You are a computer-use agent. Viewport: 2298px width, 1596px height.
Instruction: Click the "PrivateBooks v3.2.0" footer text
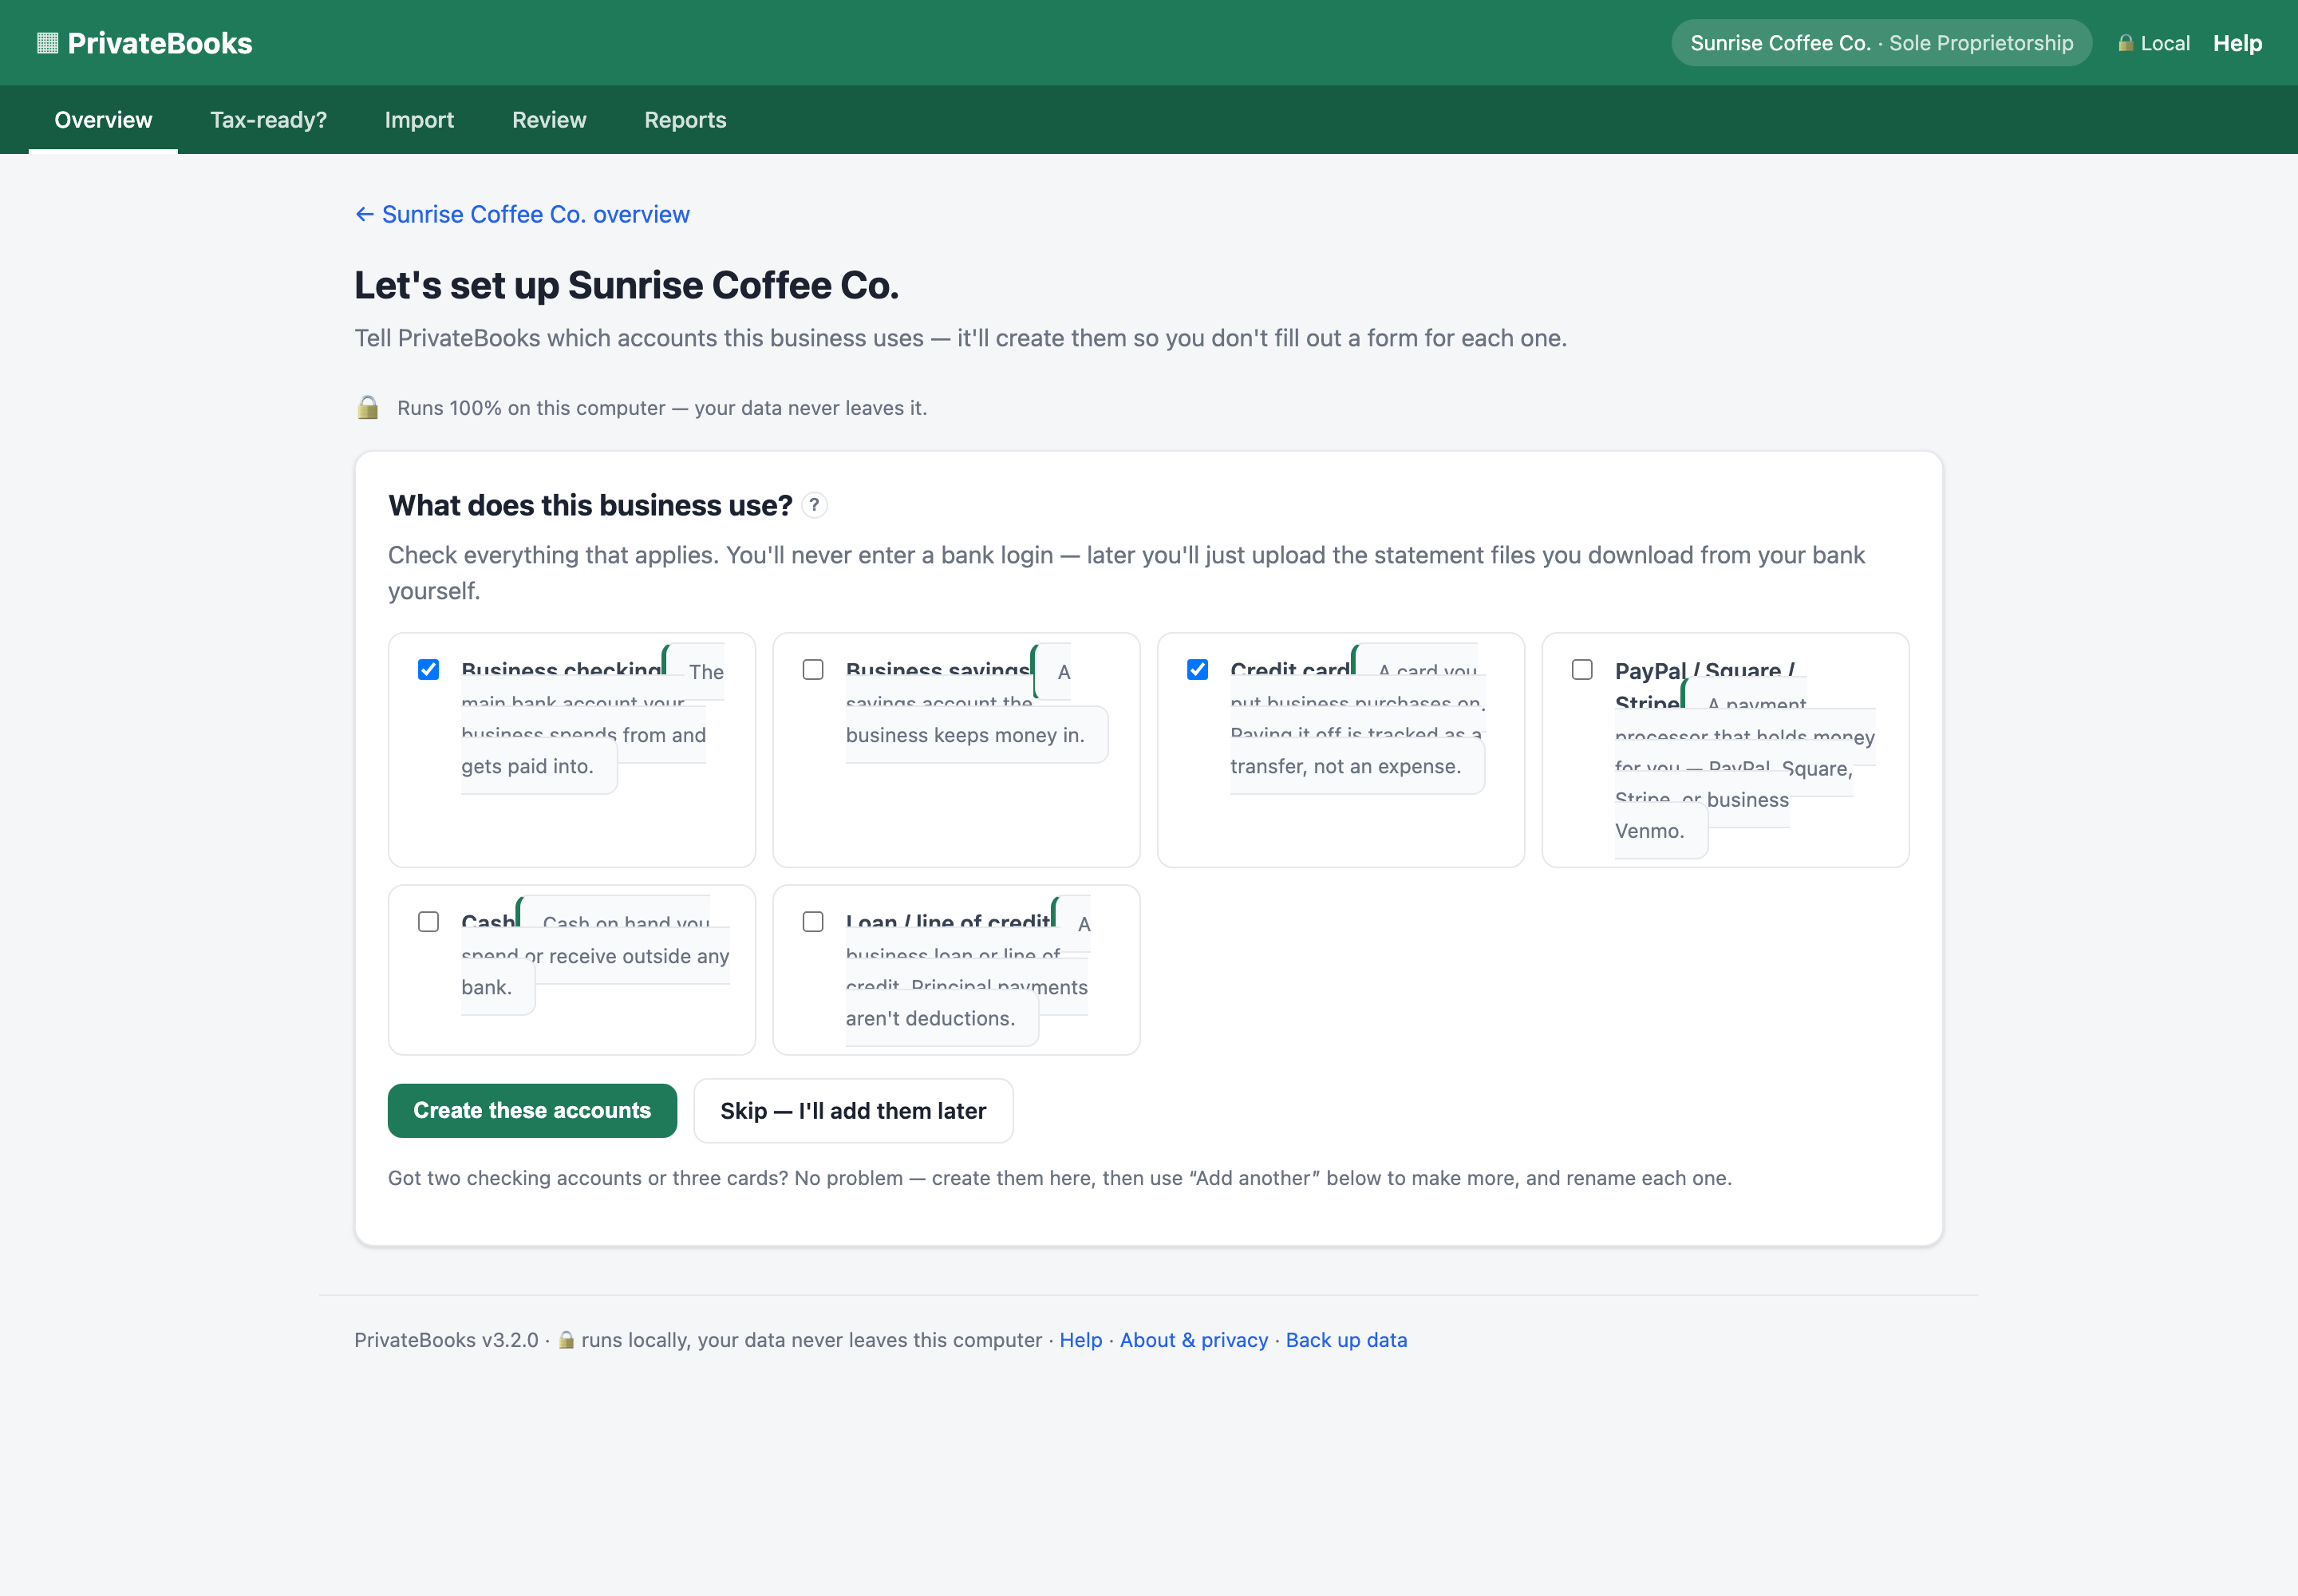(x=446, y=1340)
